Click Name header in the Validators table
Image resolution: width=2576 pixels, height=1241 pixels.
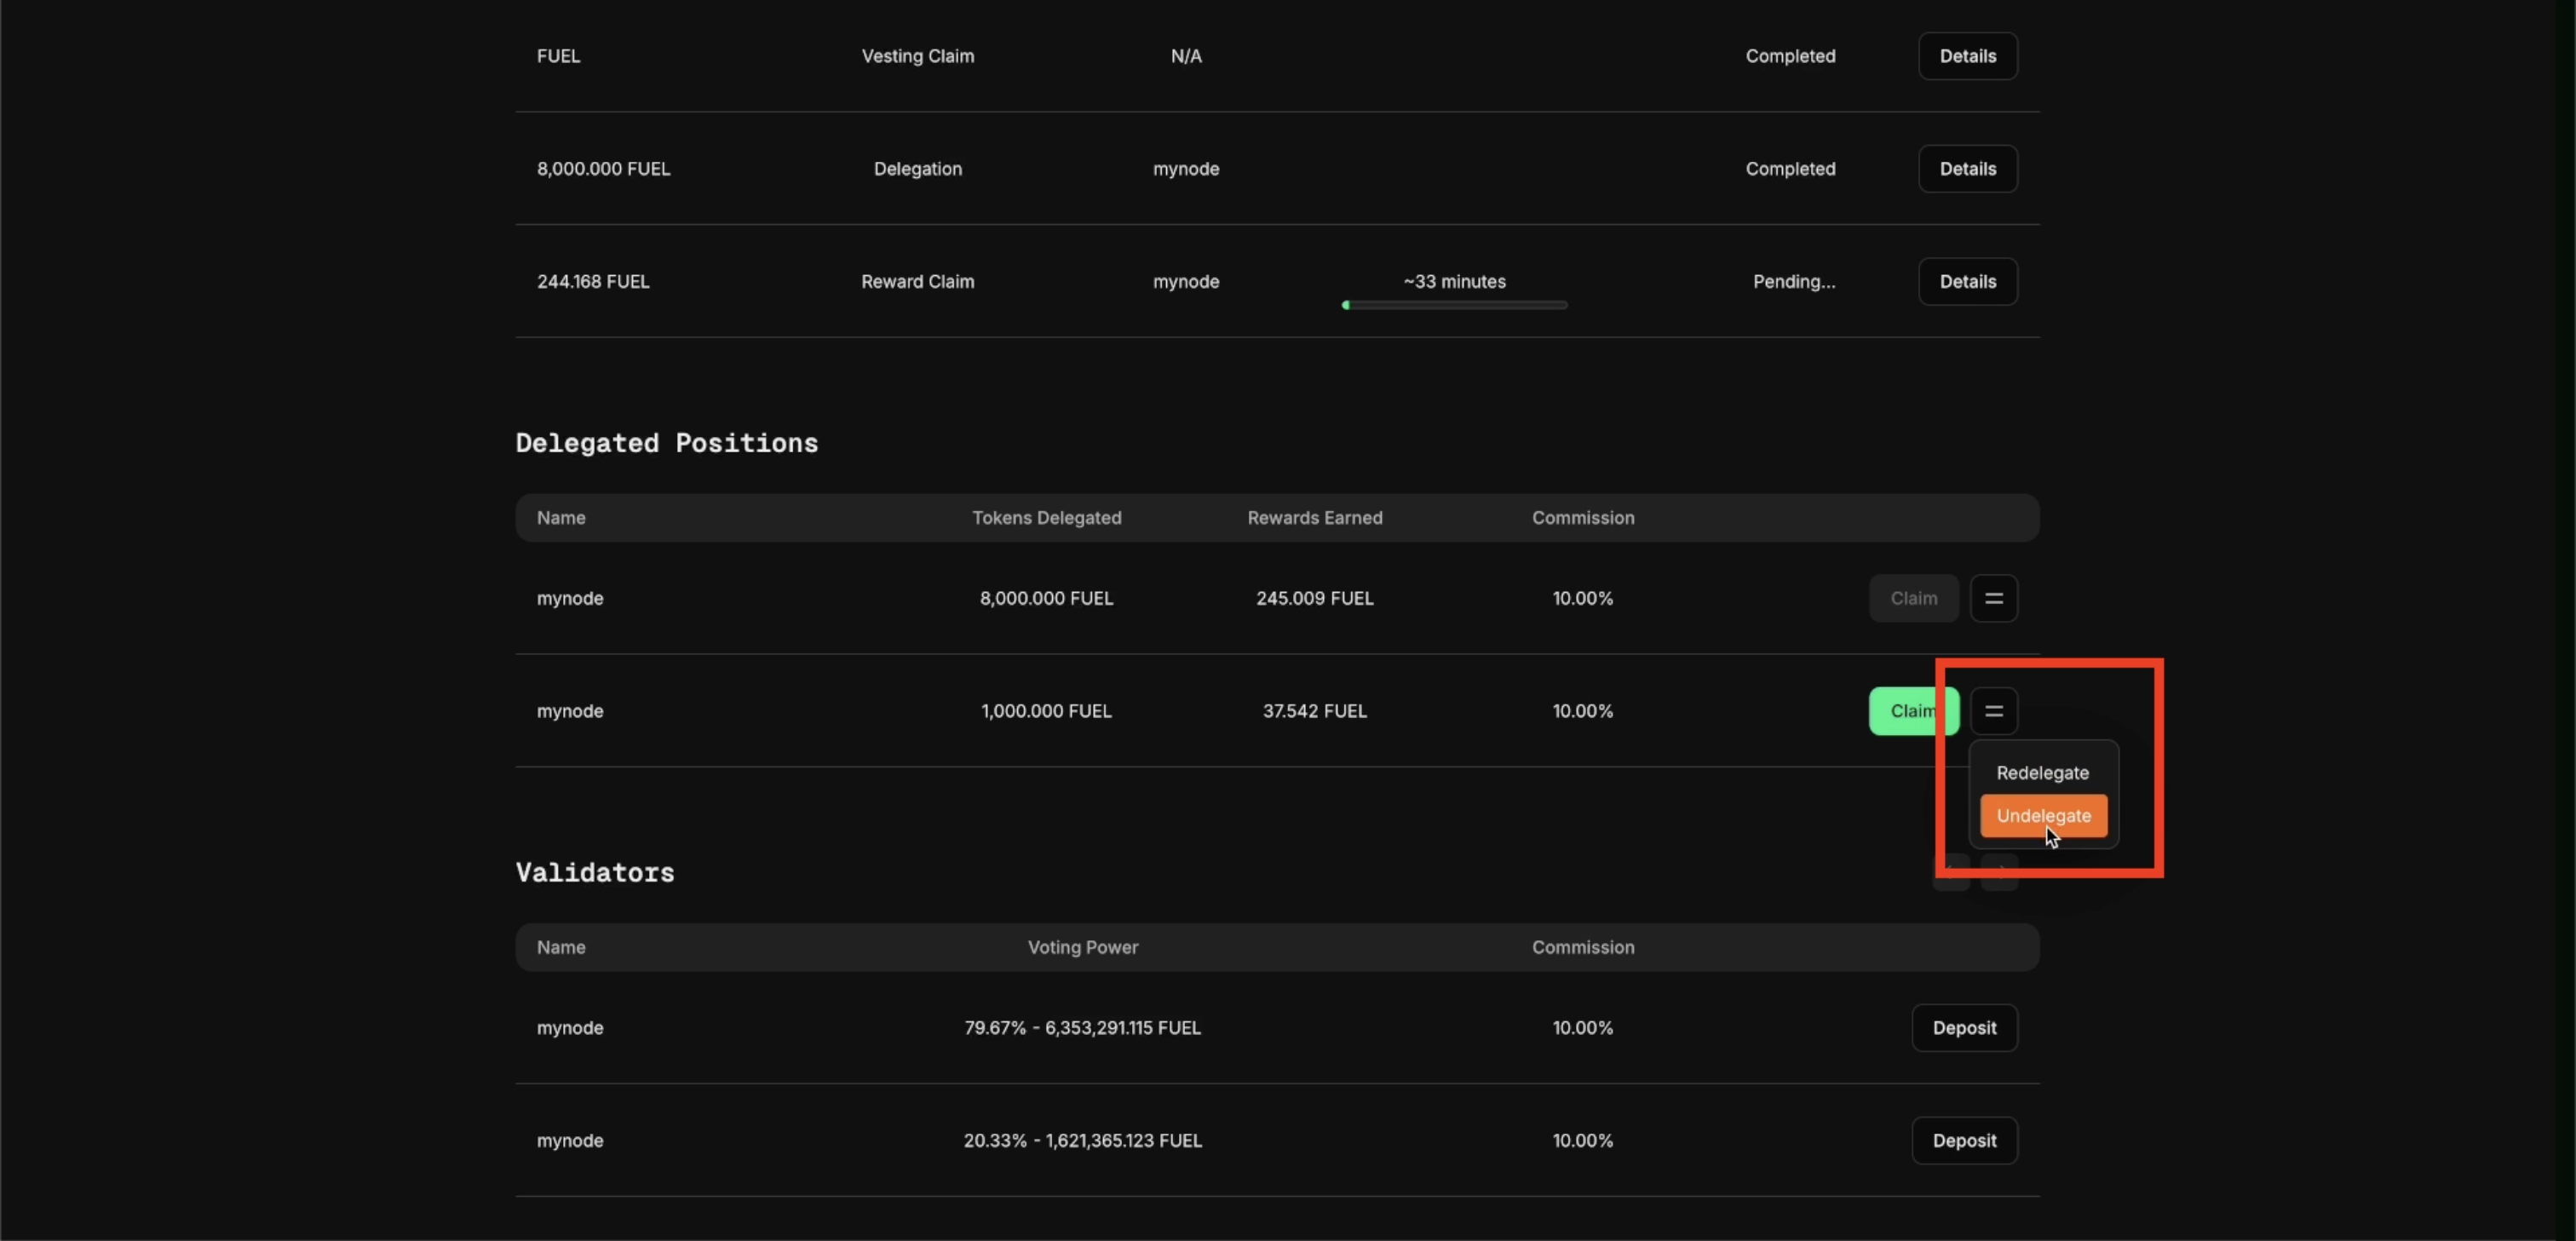click(x=561, y=947)
